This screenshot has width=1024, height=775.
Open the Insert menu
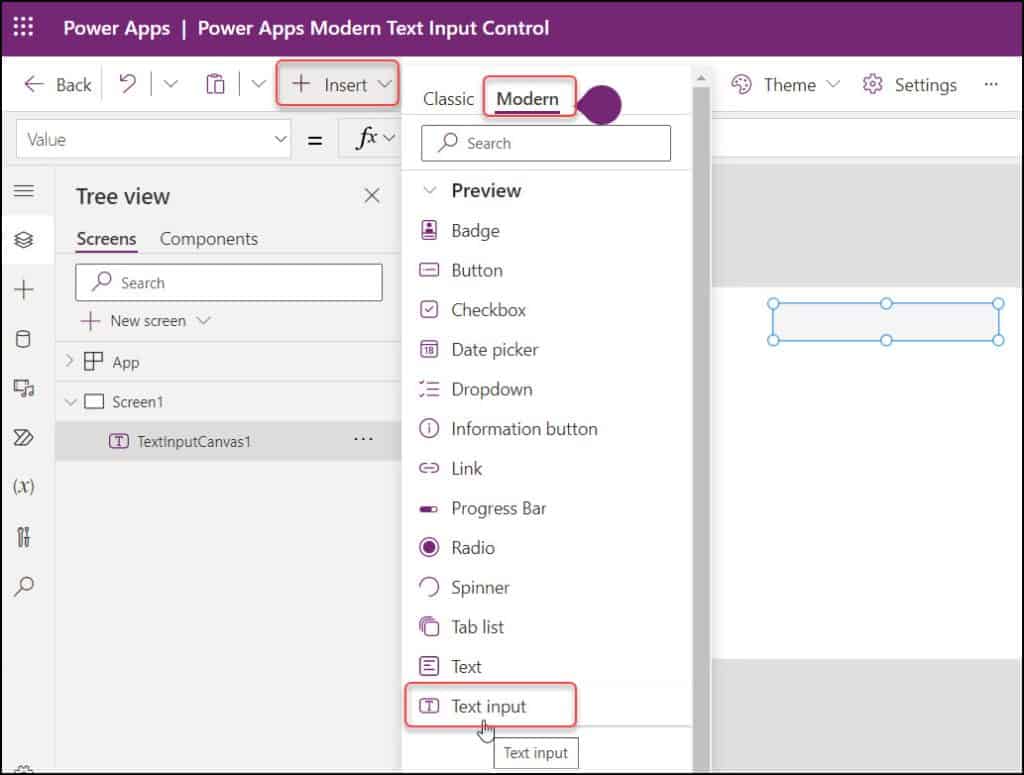pyautogui.click(x=338, y=84)
